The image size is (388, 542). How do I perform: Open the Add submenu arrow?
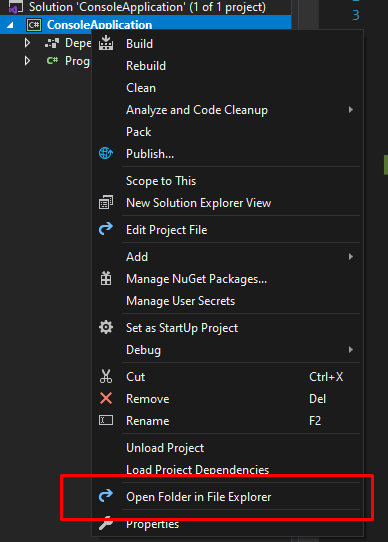(351, 256)
